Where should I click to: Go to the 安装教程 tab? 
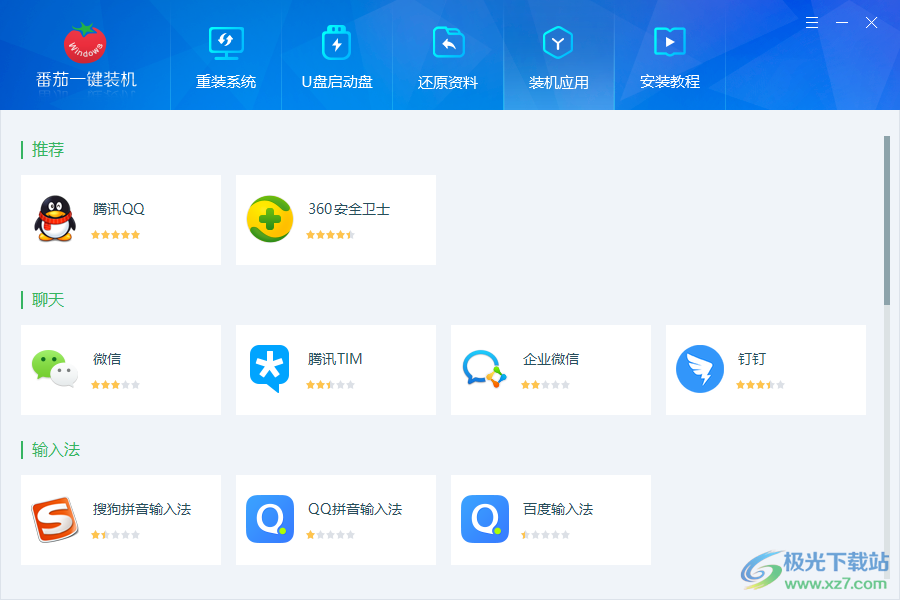pos(670,56)
